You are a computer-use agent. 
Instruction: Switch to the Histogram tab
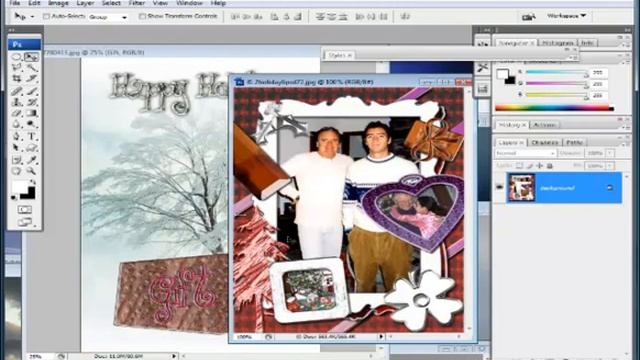558,43
